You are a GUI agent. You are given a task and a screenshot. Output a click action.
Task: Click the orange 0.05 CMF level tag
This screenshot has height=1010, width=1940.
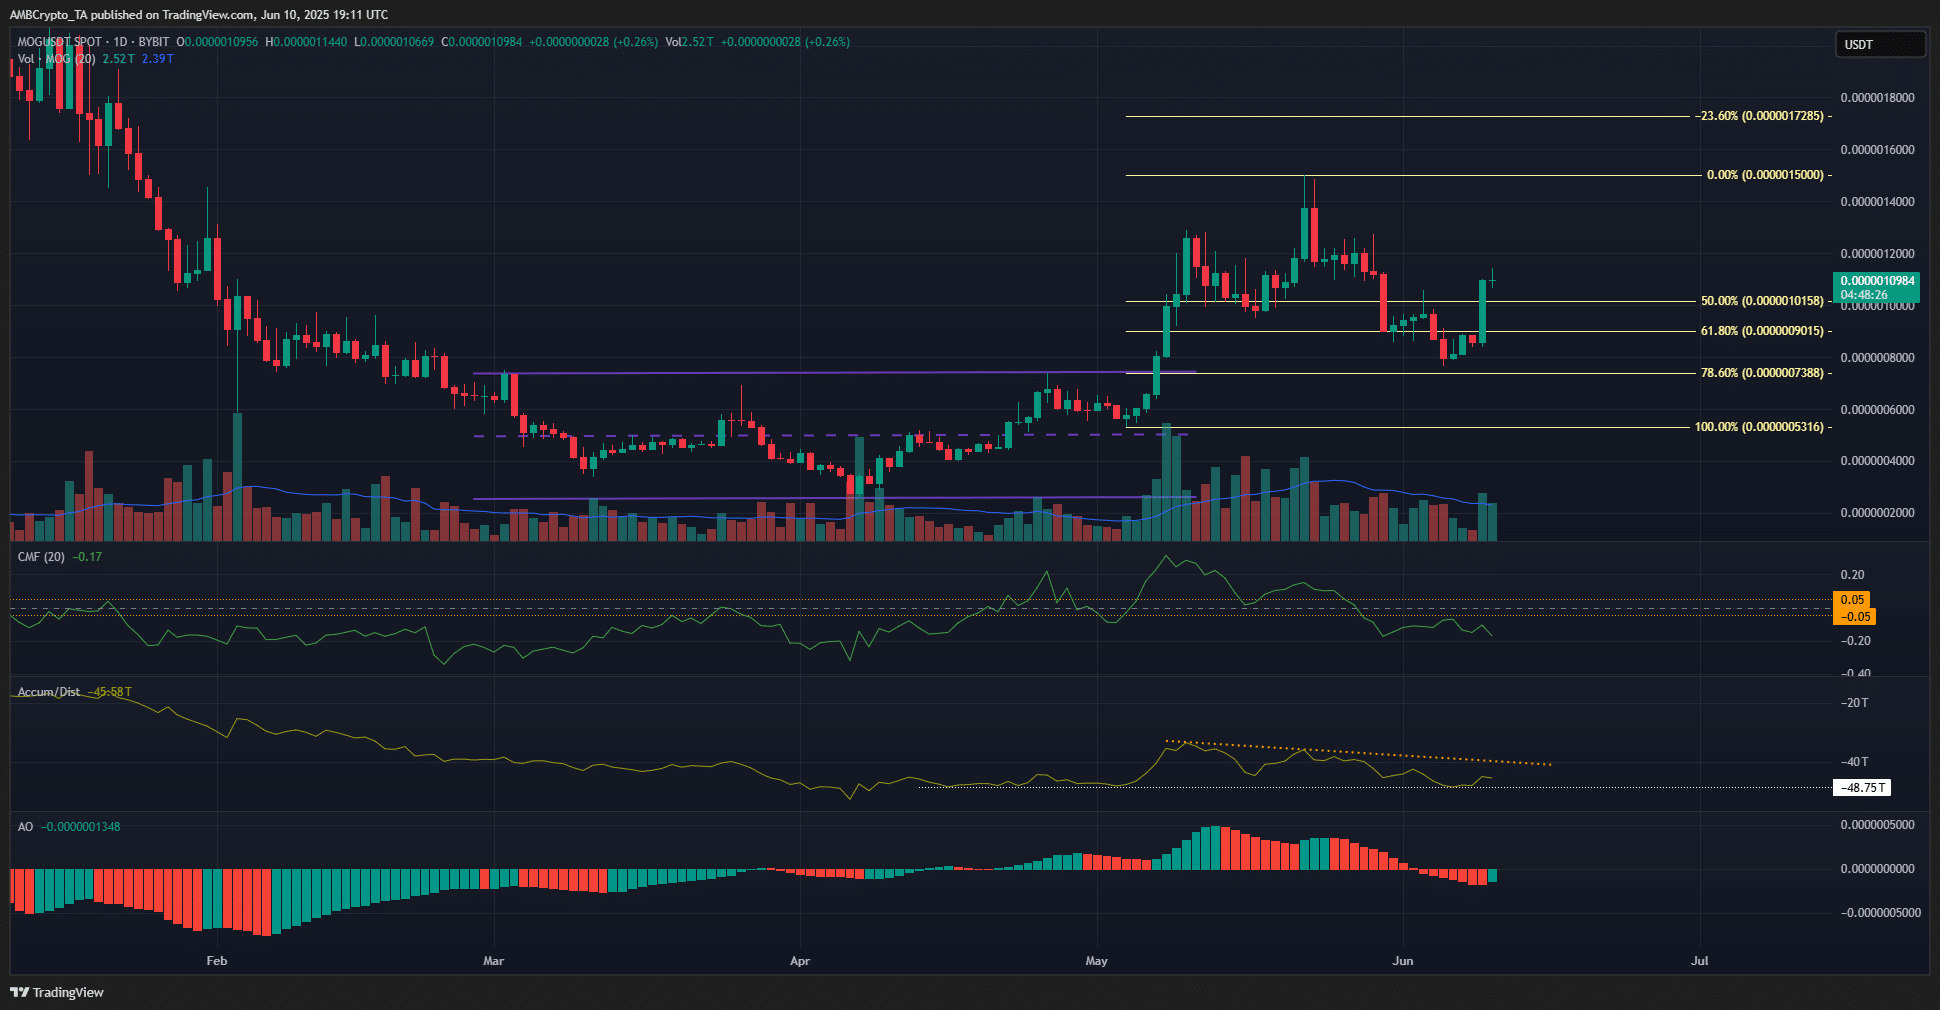point(1852,600)
